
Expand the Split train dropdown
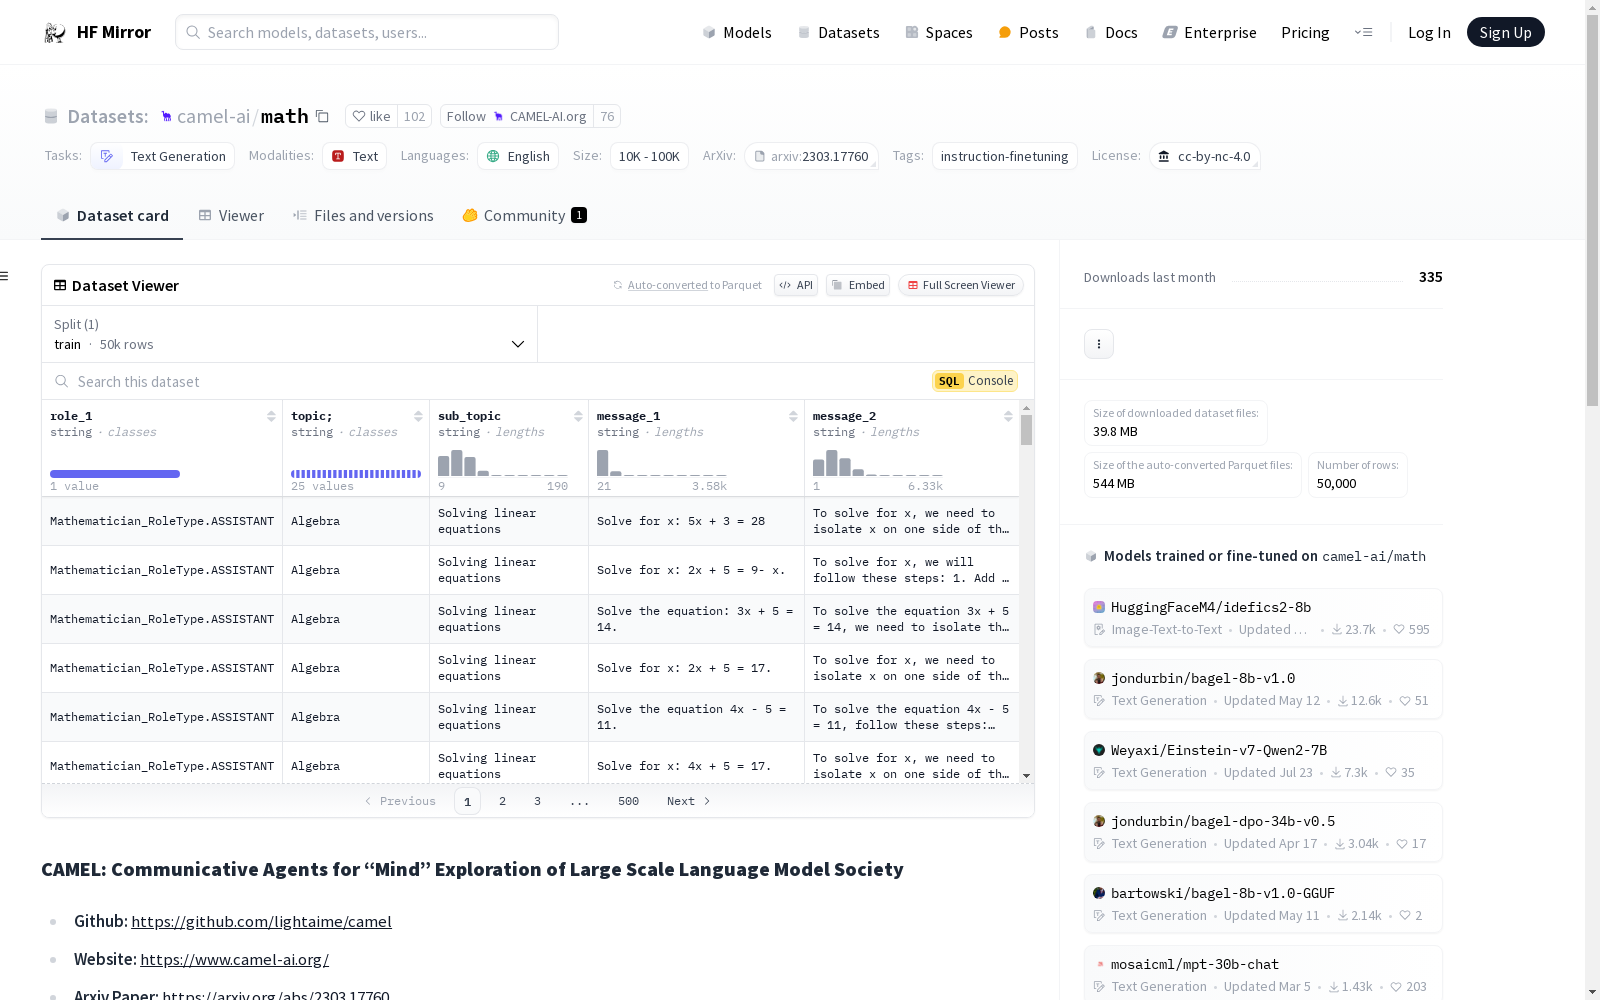290,334
